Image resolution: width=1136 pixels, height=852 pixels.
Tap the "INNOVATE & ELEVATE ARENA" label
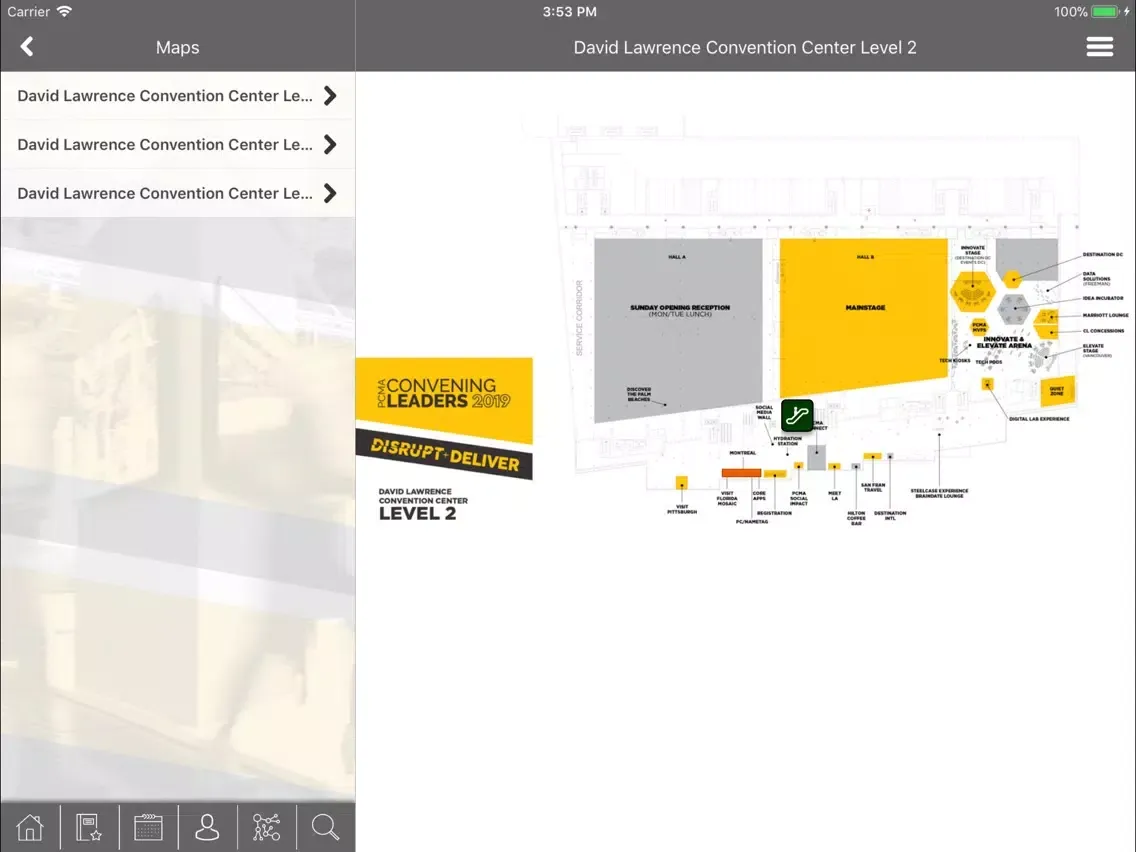coord(1004,343)
